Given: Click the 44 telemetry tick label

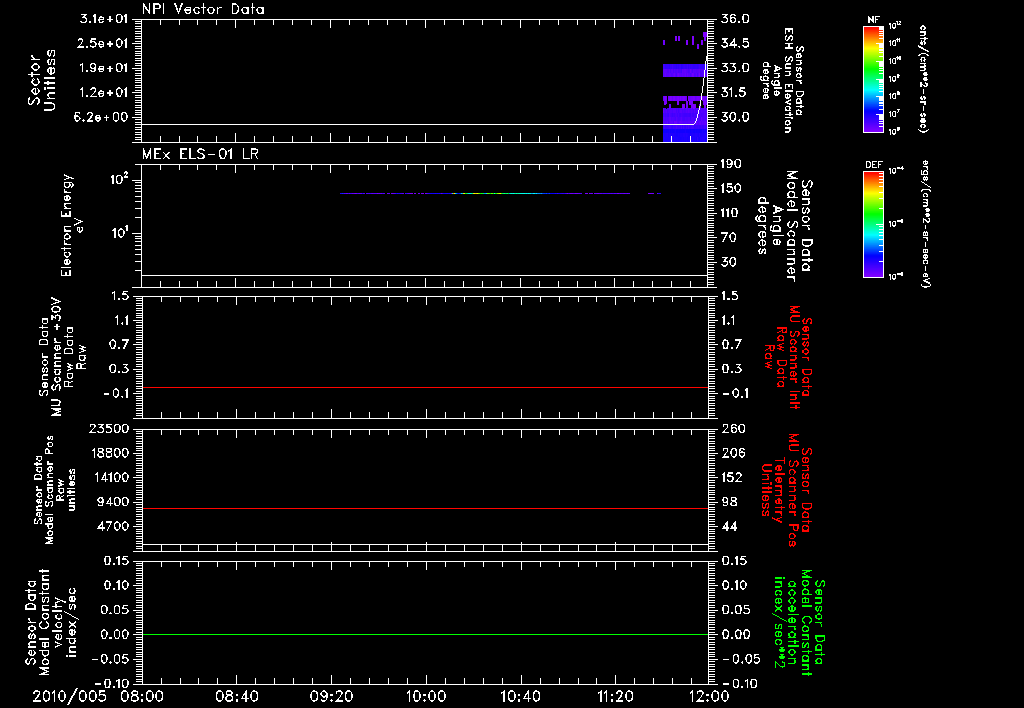Looking at the screenshot, I should [x=729, y=526].
